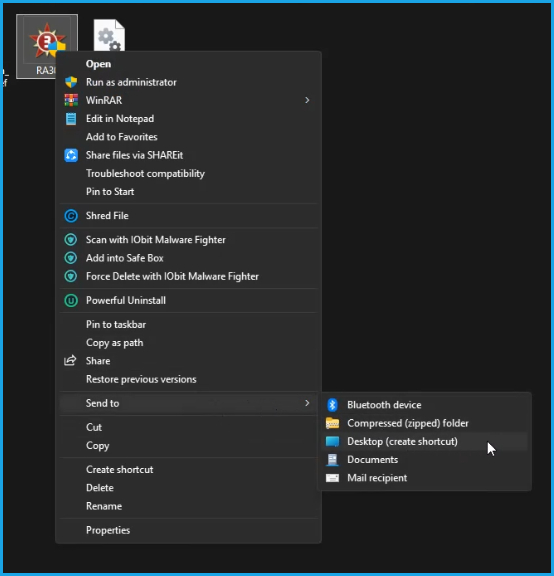Screen dimensions: 554x576
Task: Select the settings file icon with gears
Action: coord(109,36)
